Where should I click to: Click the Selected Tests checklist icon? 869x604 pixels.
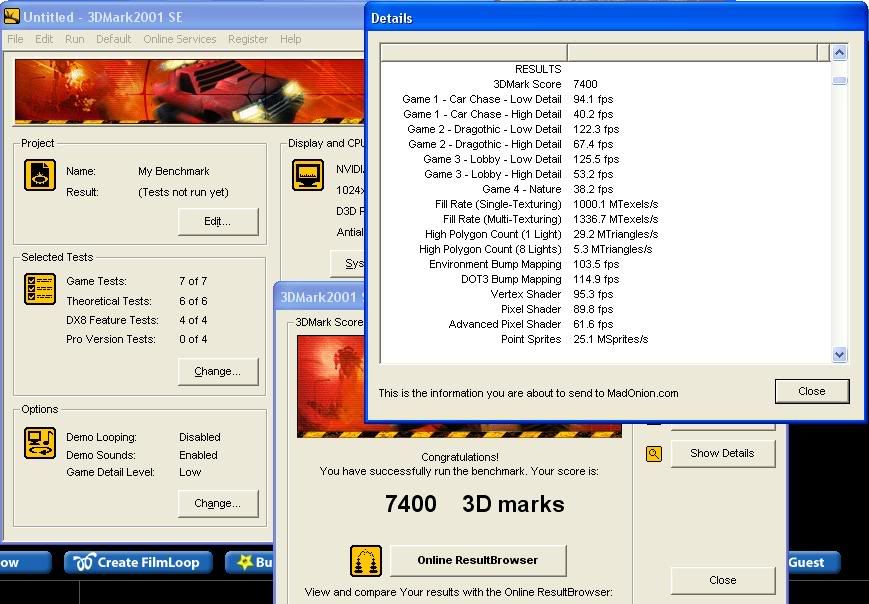(x=40, y=290)
